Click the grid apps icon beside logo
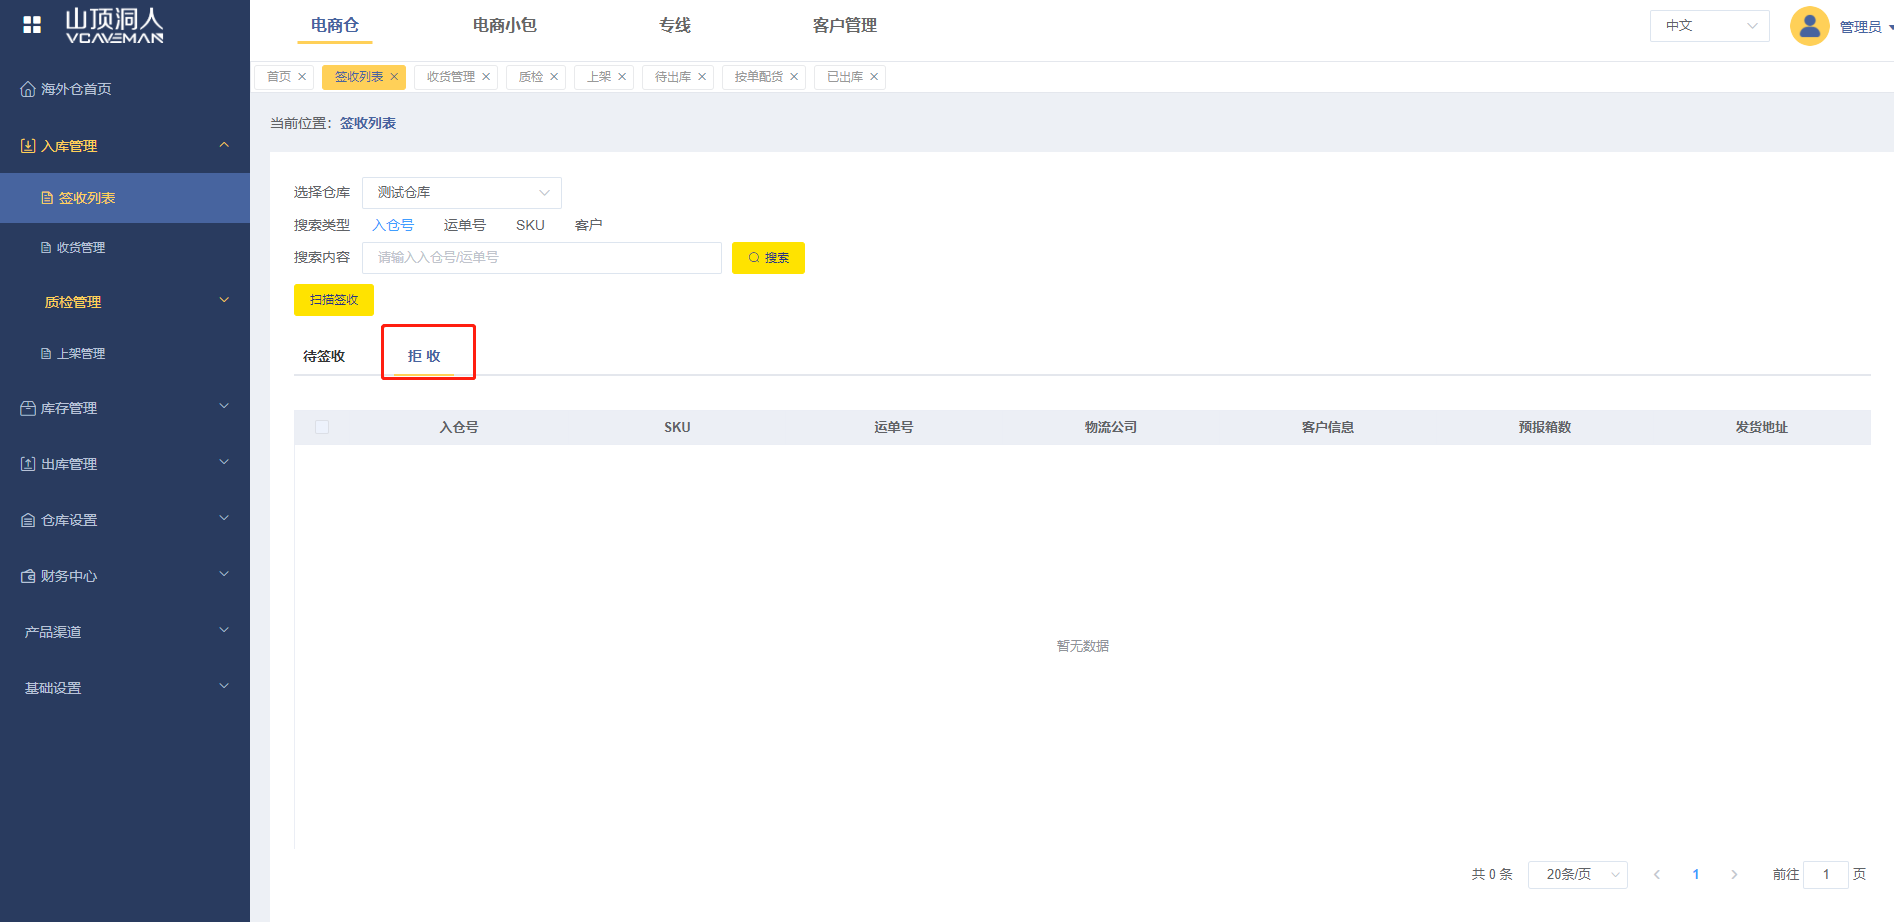 click(32, 25)
